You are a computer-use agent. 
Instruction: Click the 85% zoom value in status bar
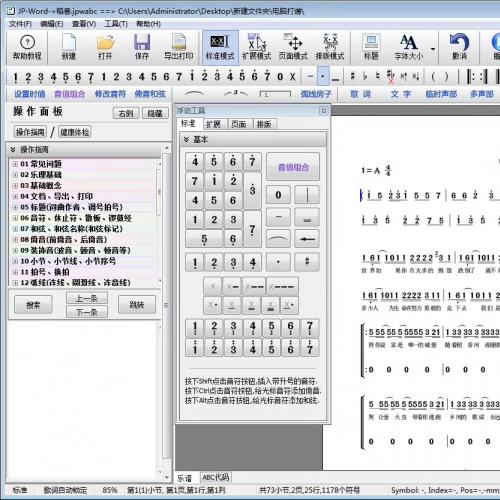pyautogui.click(x=110, y=490)
